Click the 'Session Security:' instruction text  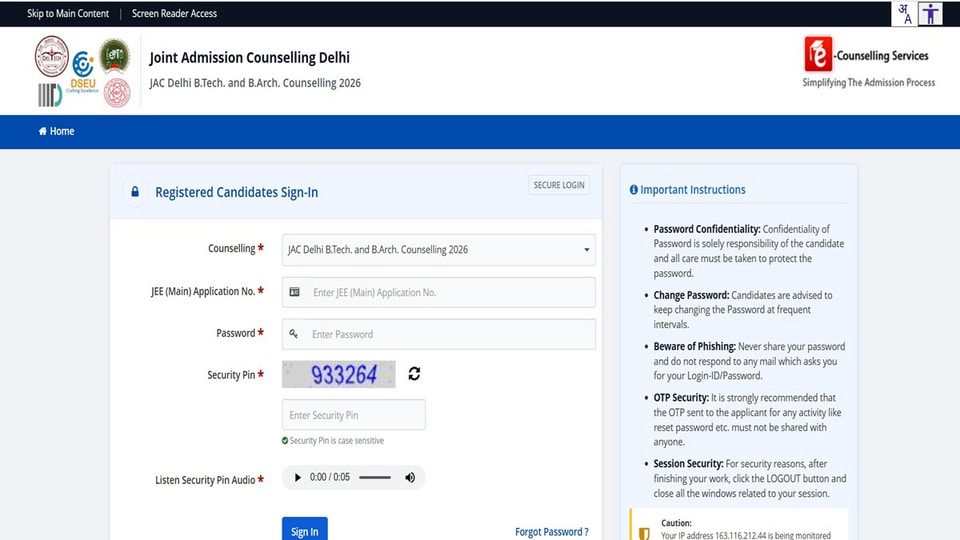688,464
